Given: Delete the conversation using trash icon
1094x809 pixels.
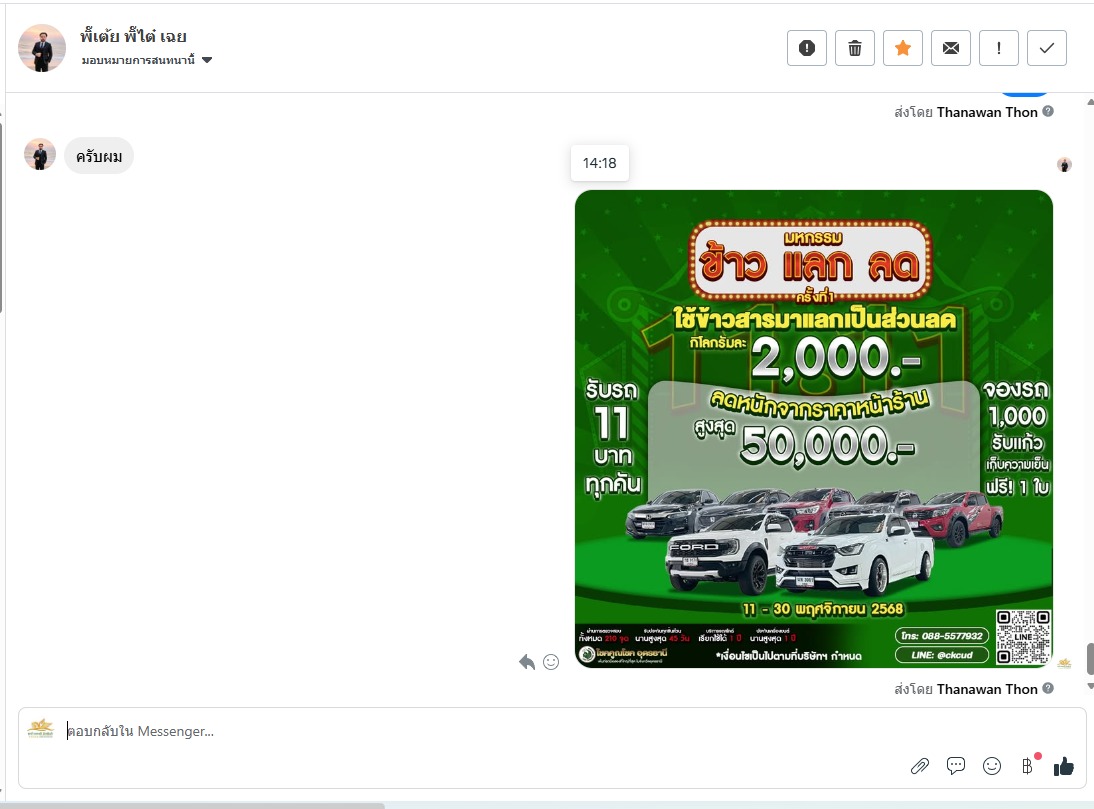Looking at the screenshot, I should pyautogui.click(x=855, y=48).
